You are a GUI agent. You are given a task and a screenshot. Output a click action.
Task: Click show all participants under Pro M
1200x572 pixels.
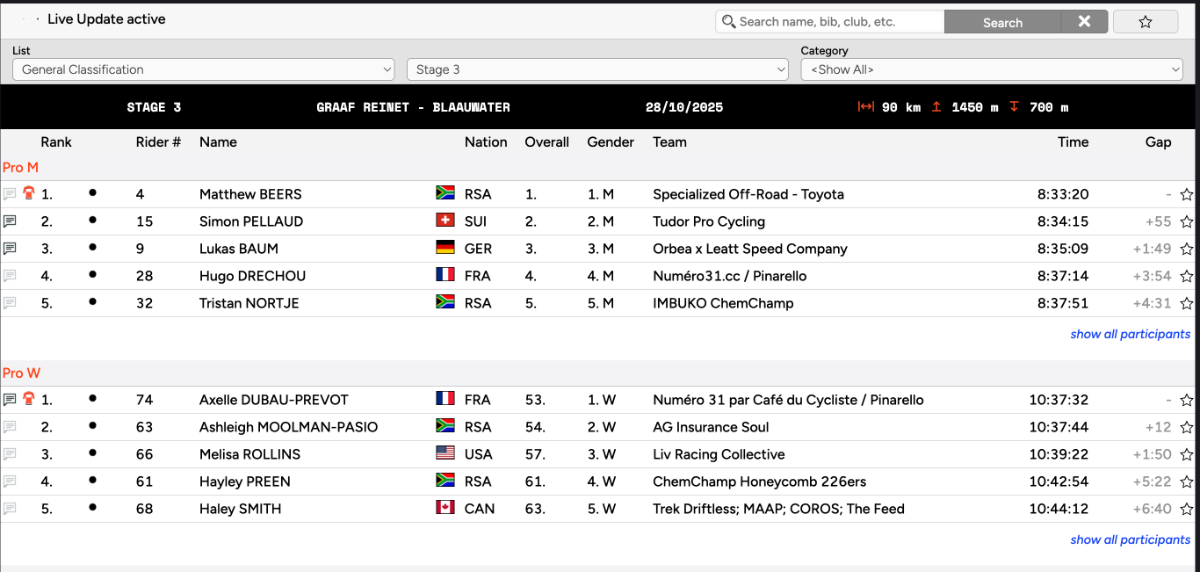point(1130,334)
